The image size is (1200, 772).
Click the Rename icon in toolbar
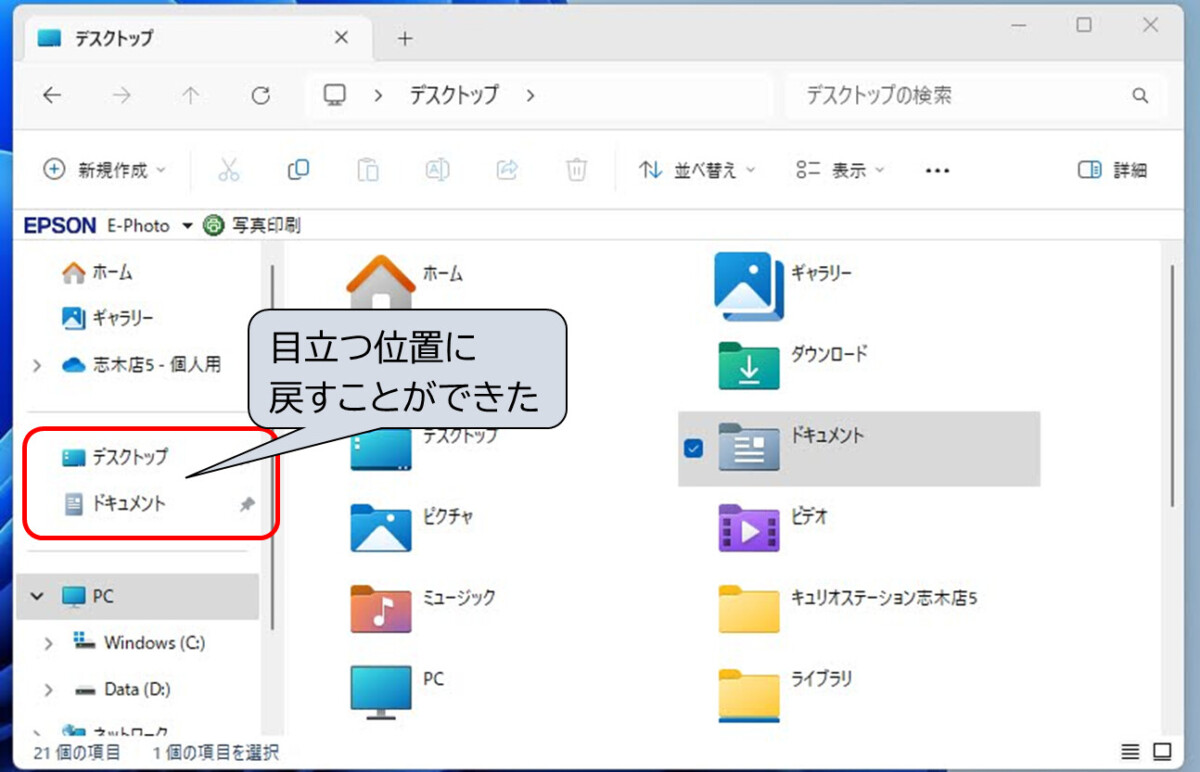[438, 170]
